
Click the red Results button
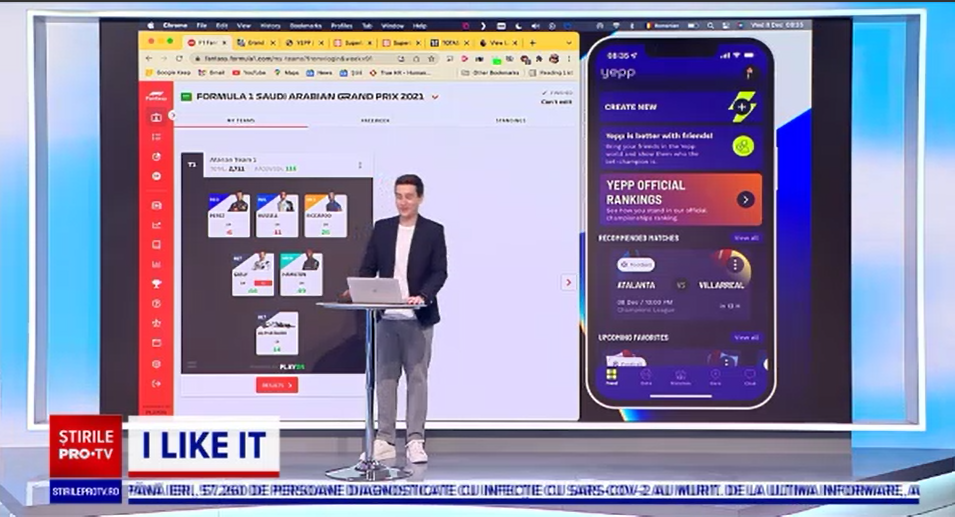coord(276,385)
